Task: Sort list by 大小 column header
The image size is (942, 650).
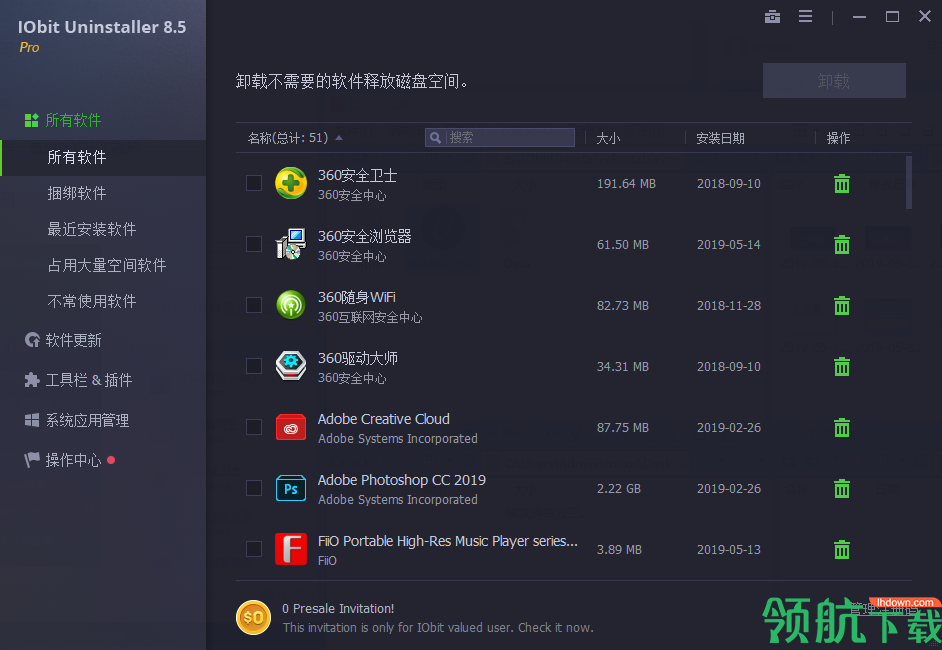Action: coord(608,138)
